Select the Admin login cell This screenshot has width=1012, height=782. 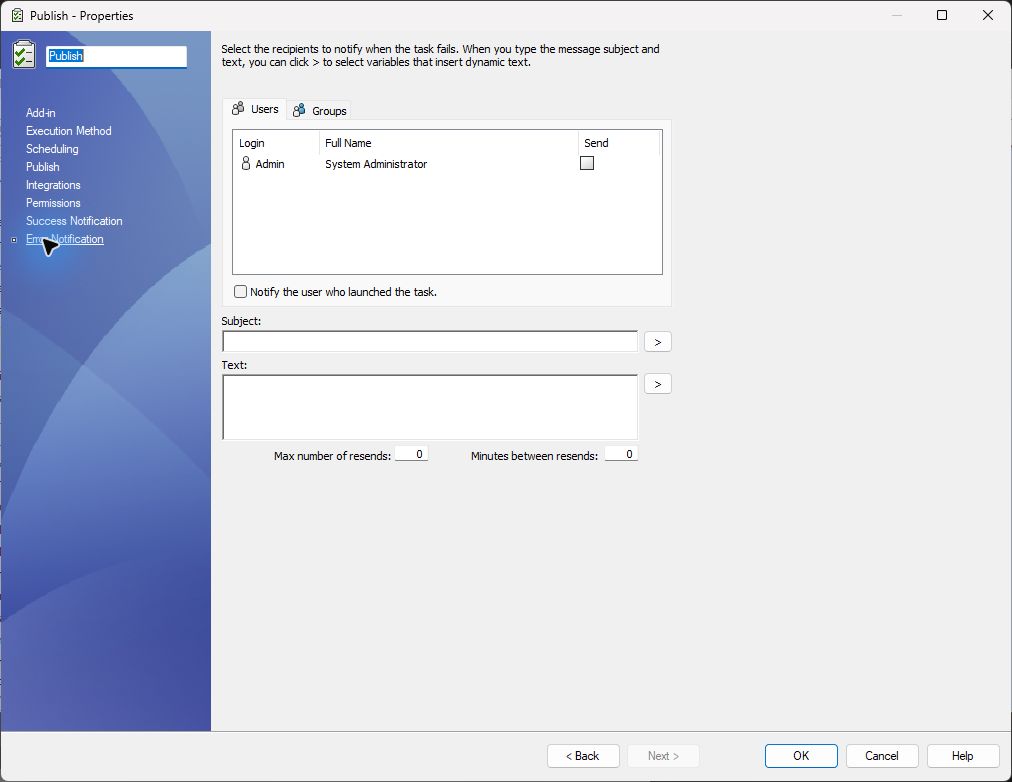[x=270, y=164]
